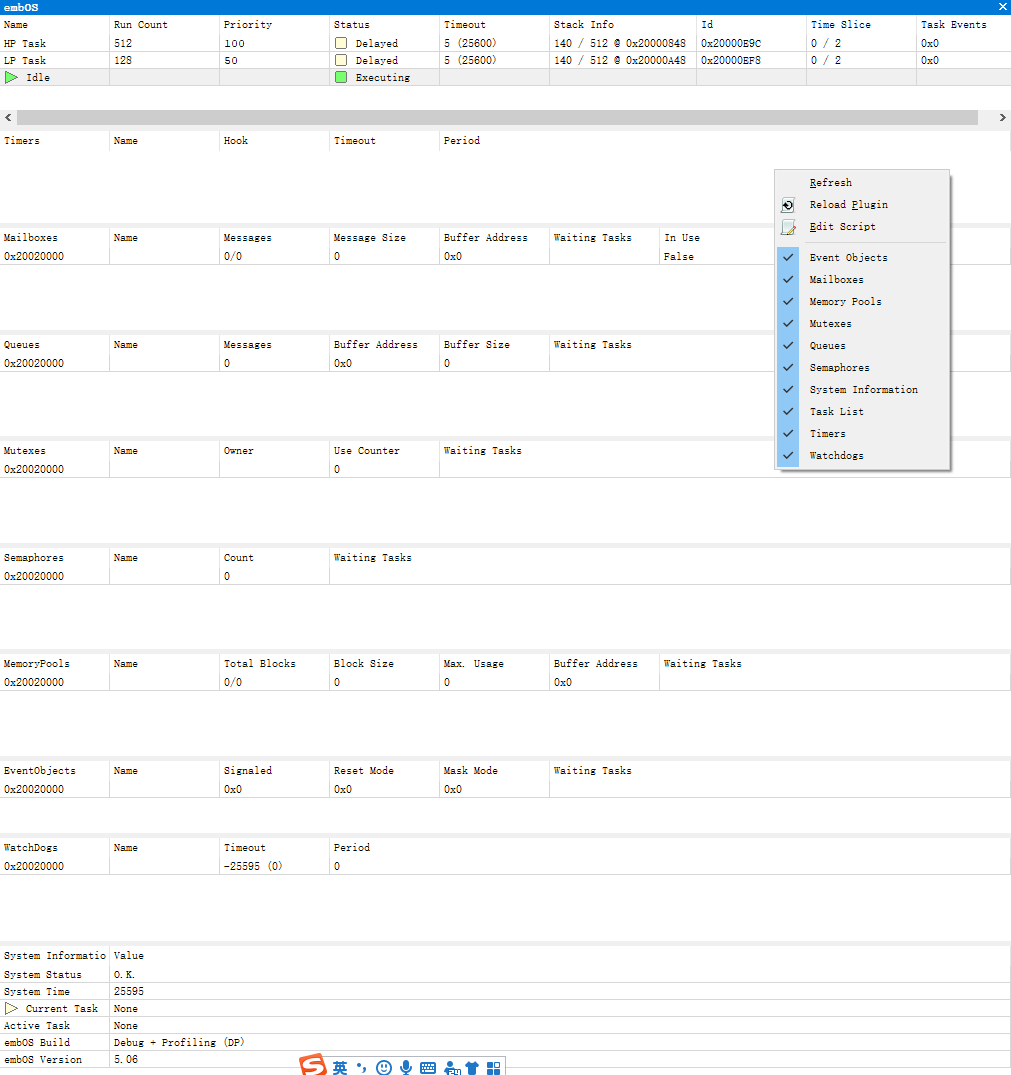The image size is (1011, 1075).
Task: Click HP Task run count 512
Action: pos(123,43)
